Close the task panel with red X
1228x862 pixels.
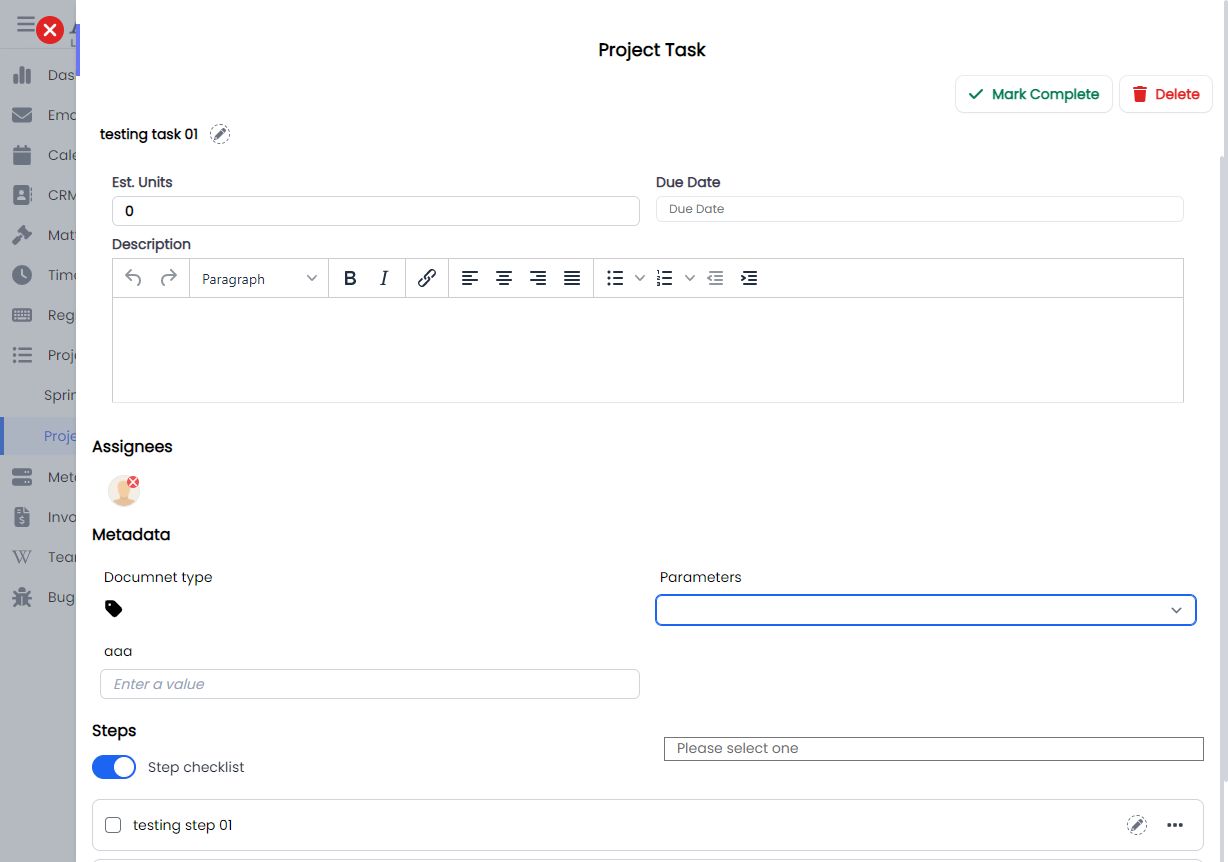pyautogui.click(x=50, y=30)
